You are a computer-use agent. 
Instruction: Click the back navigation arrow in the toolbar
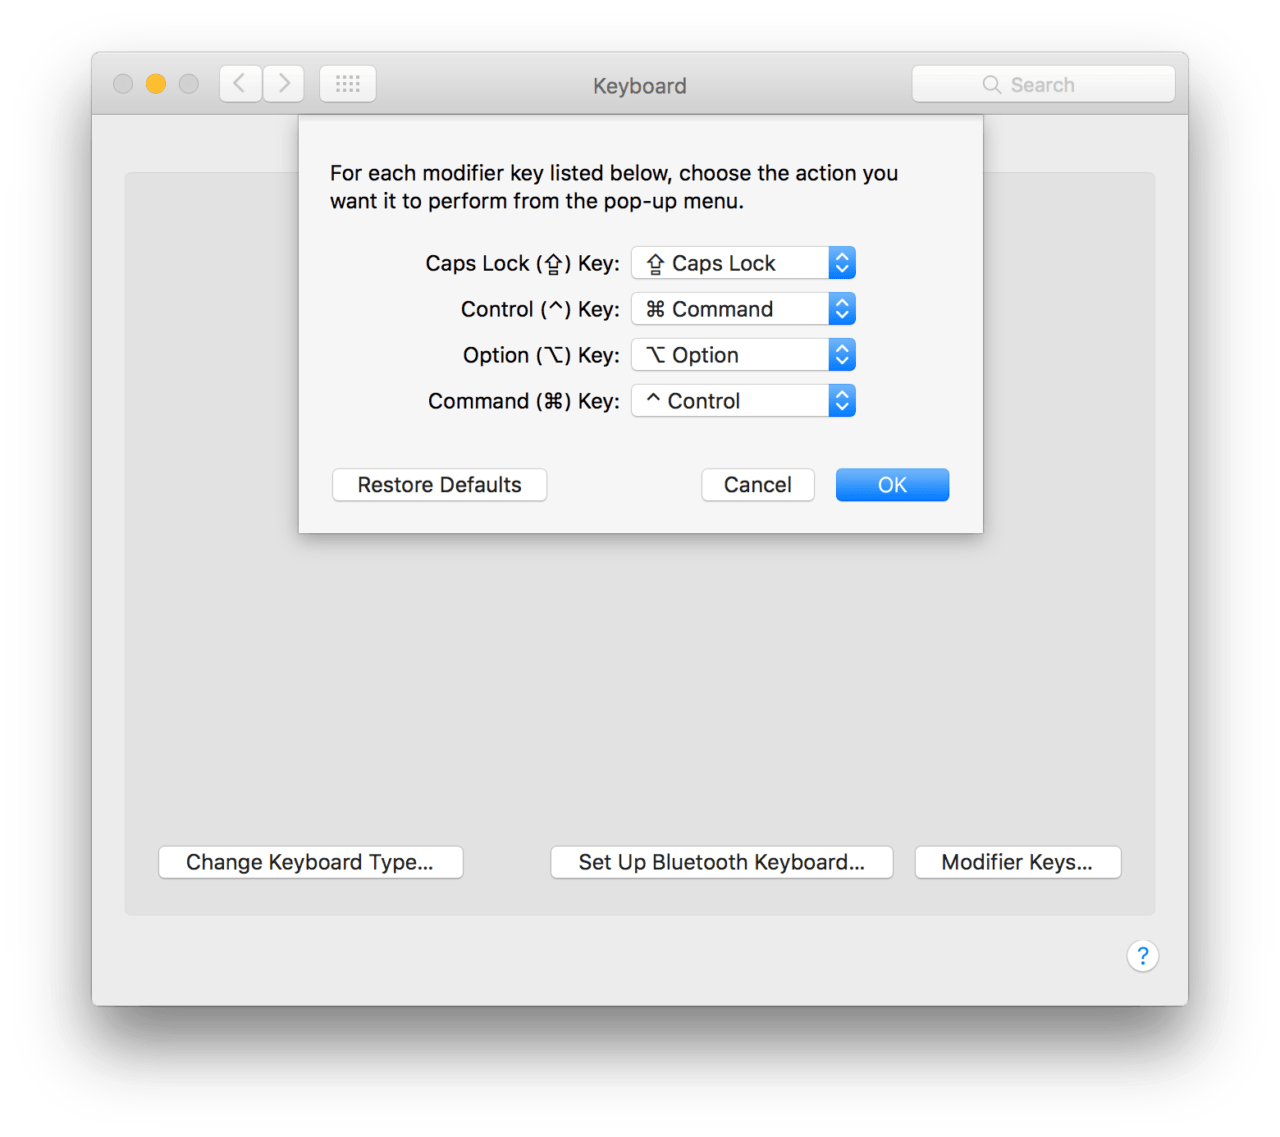point(239,84)
